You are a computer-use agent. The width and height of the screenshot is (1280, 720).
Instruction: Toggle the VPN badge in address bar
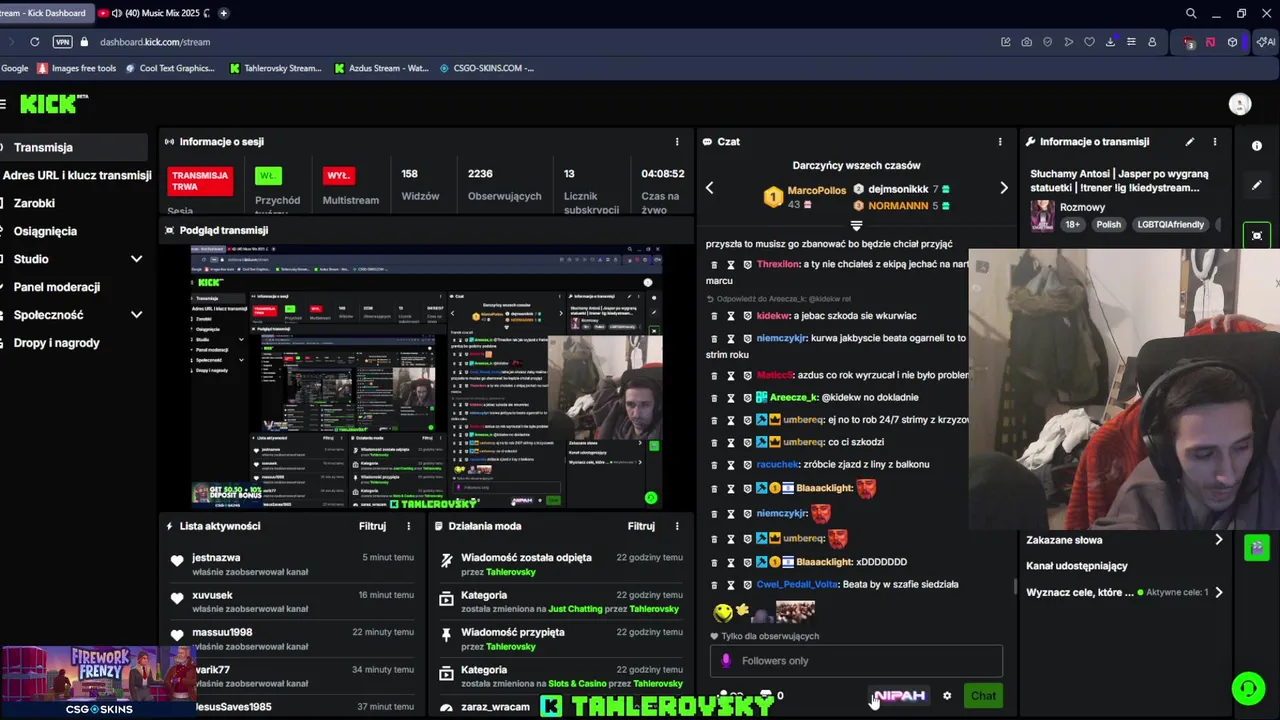(62, 42)
